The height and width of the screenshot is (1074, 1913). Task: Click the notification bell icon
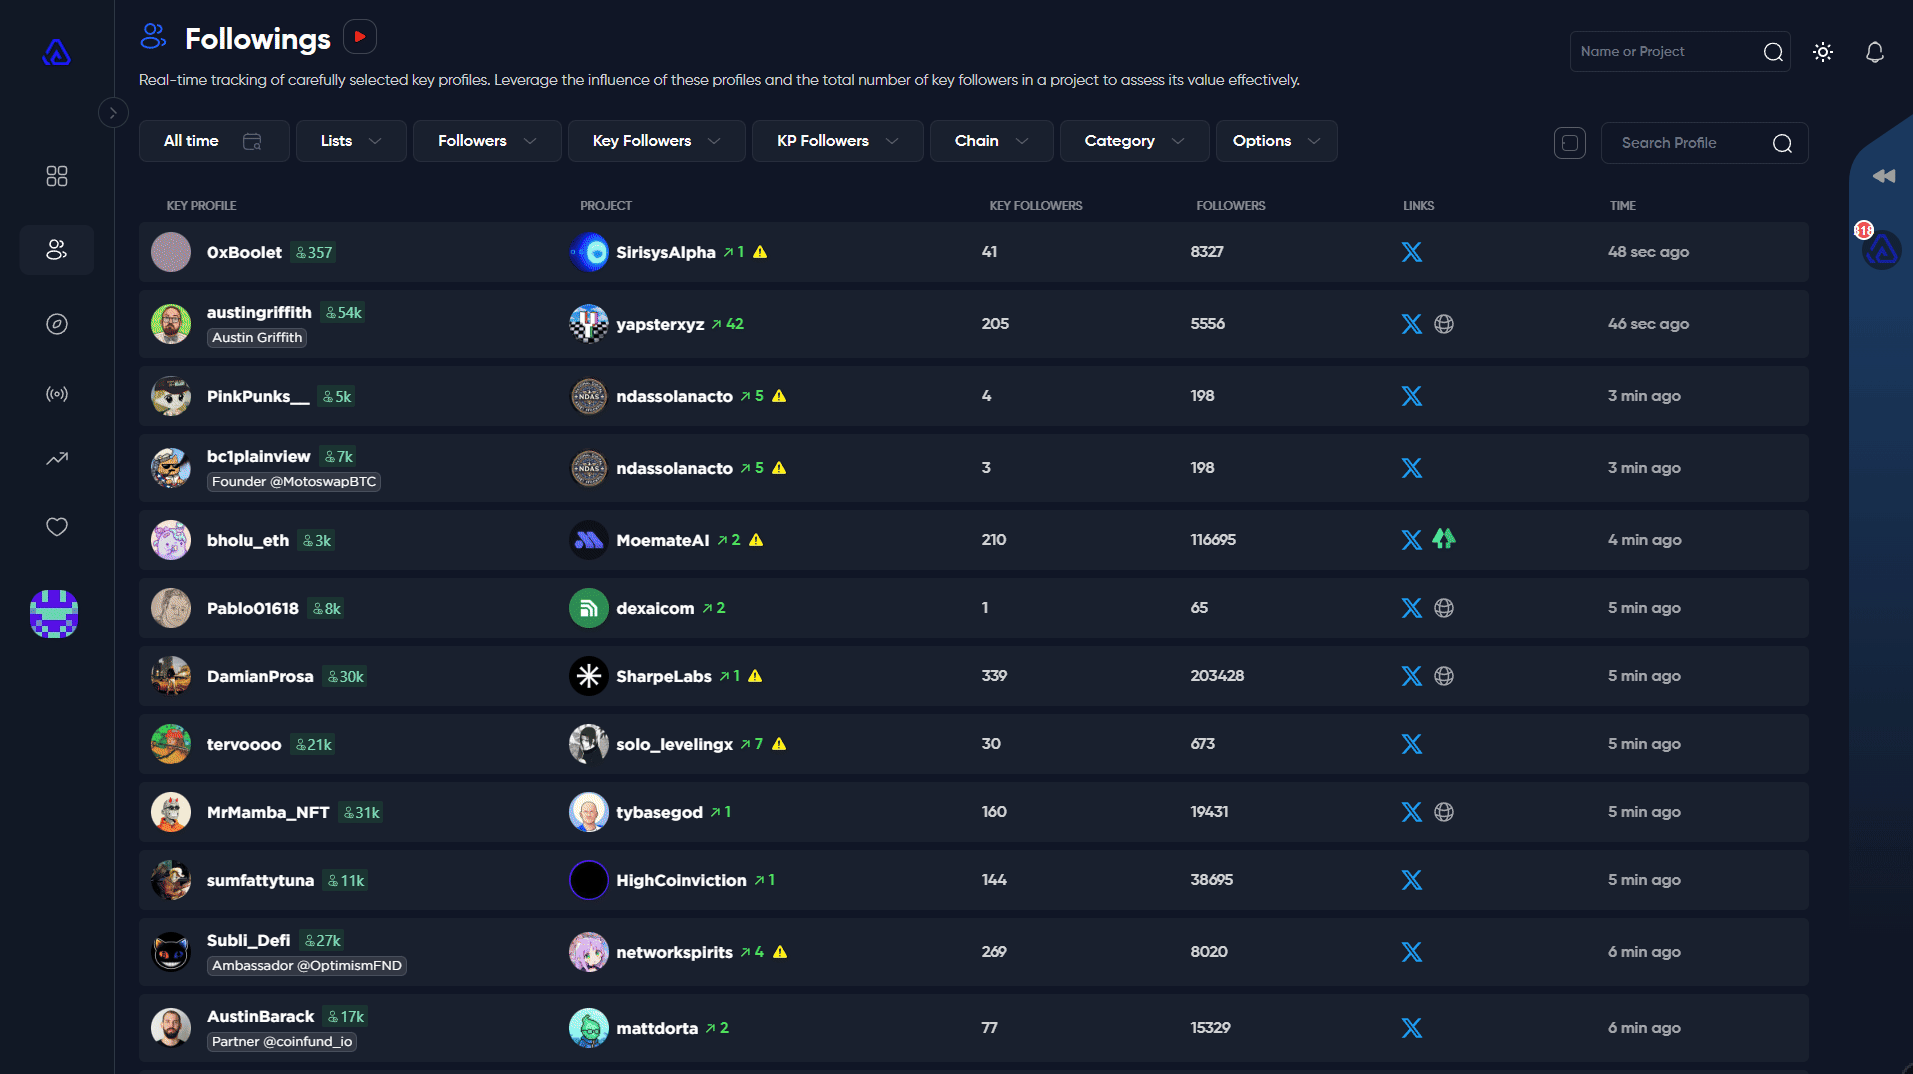(x=1874, y=52)
